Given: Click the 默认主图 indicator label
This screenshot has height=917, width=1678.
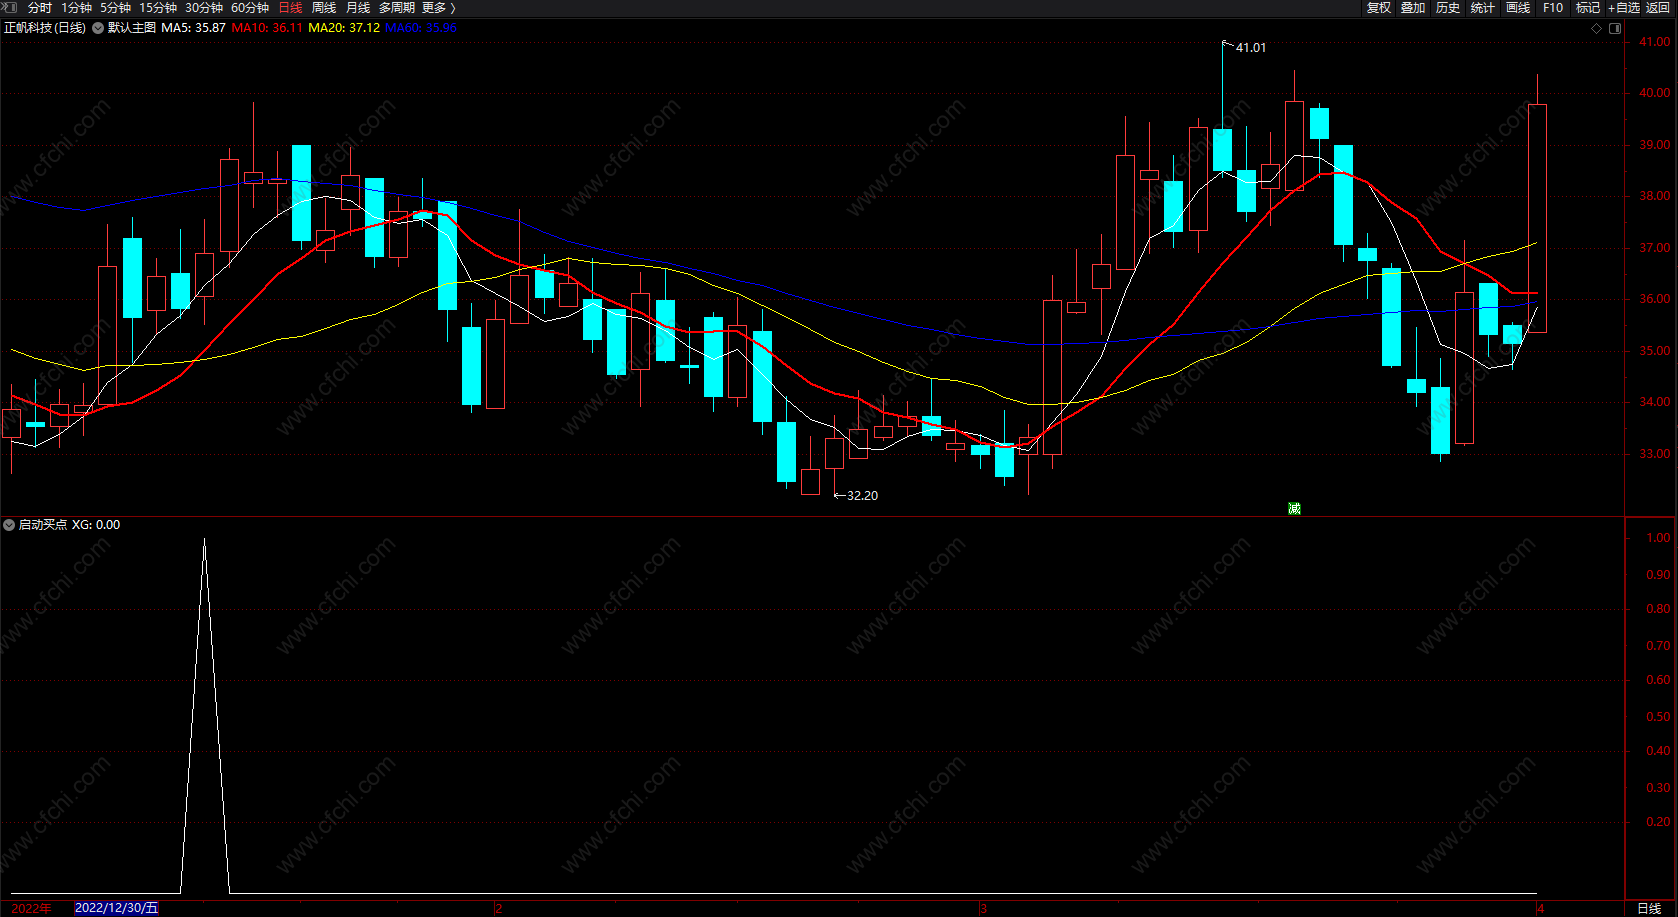Looking at the screenshot, I should coord(132,28).
